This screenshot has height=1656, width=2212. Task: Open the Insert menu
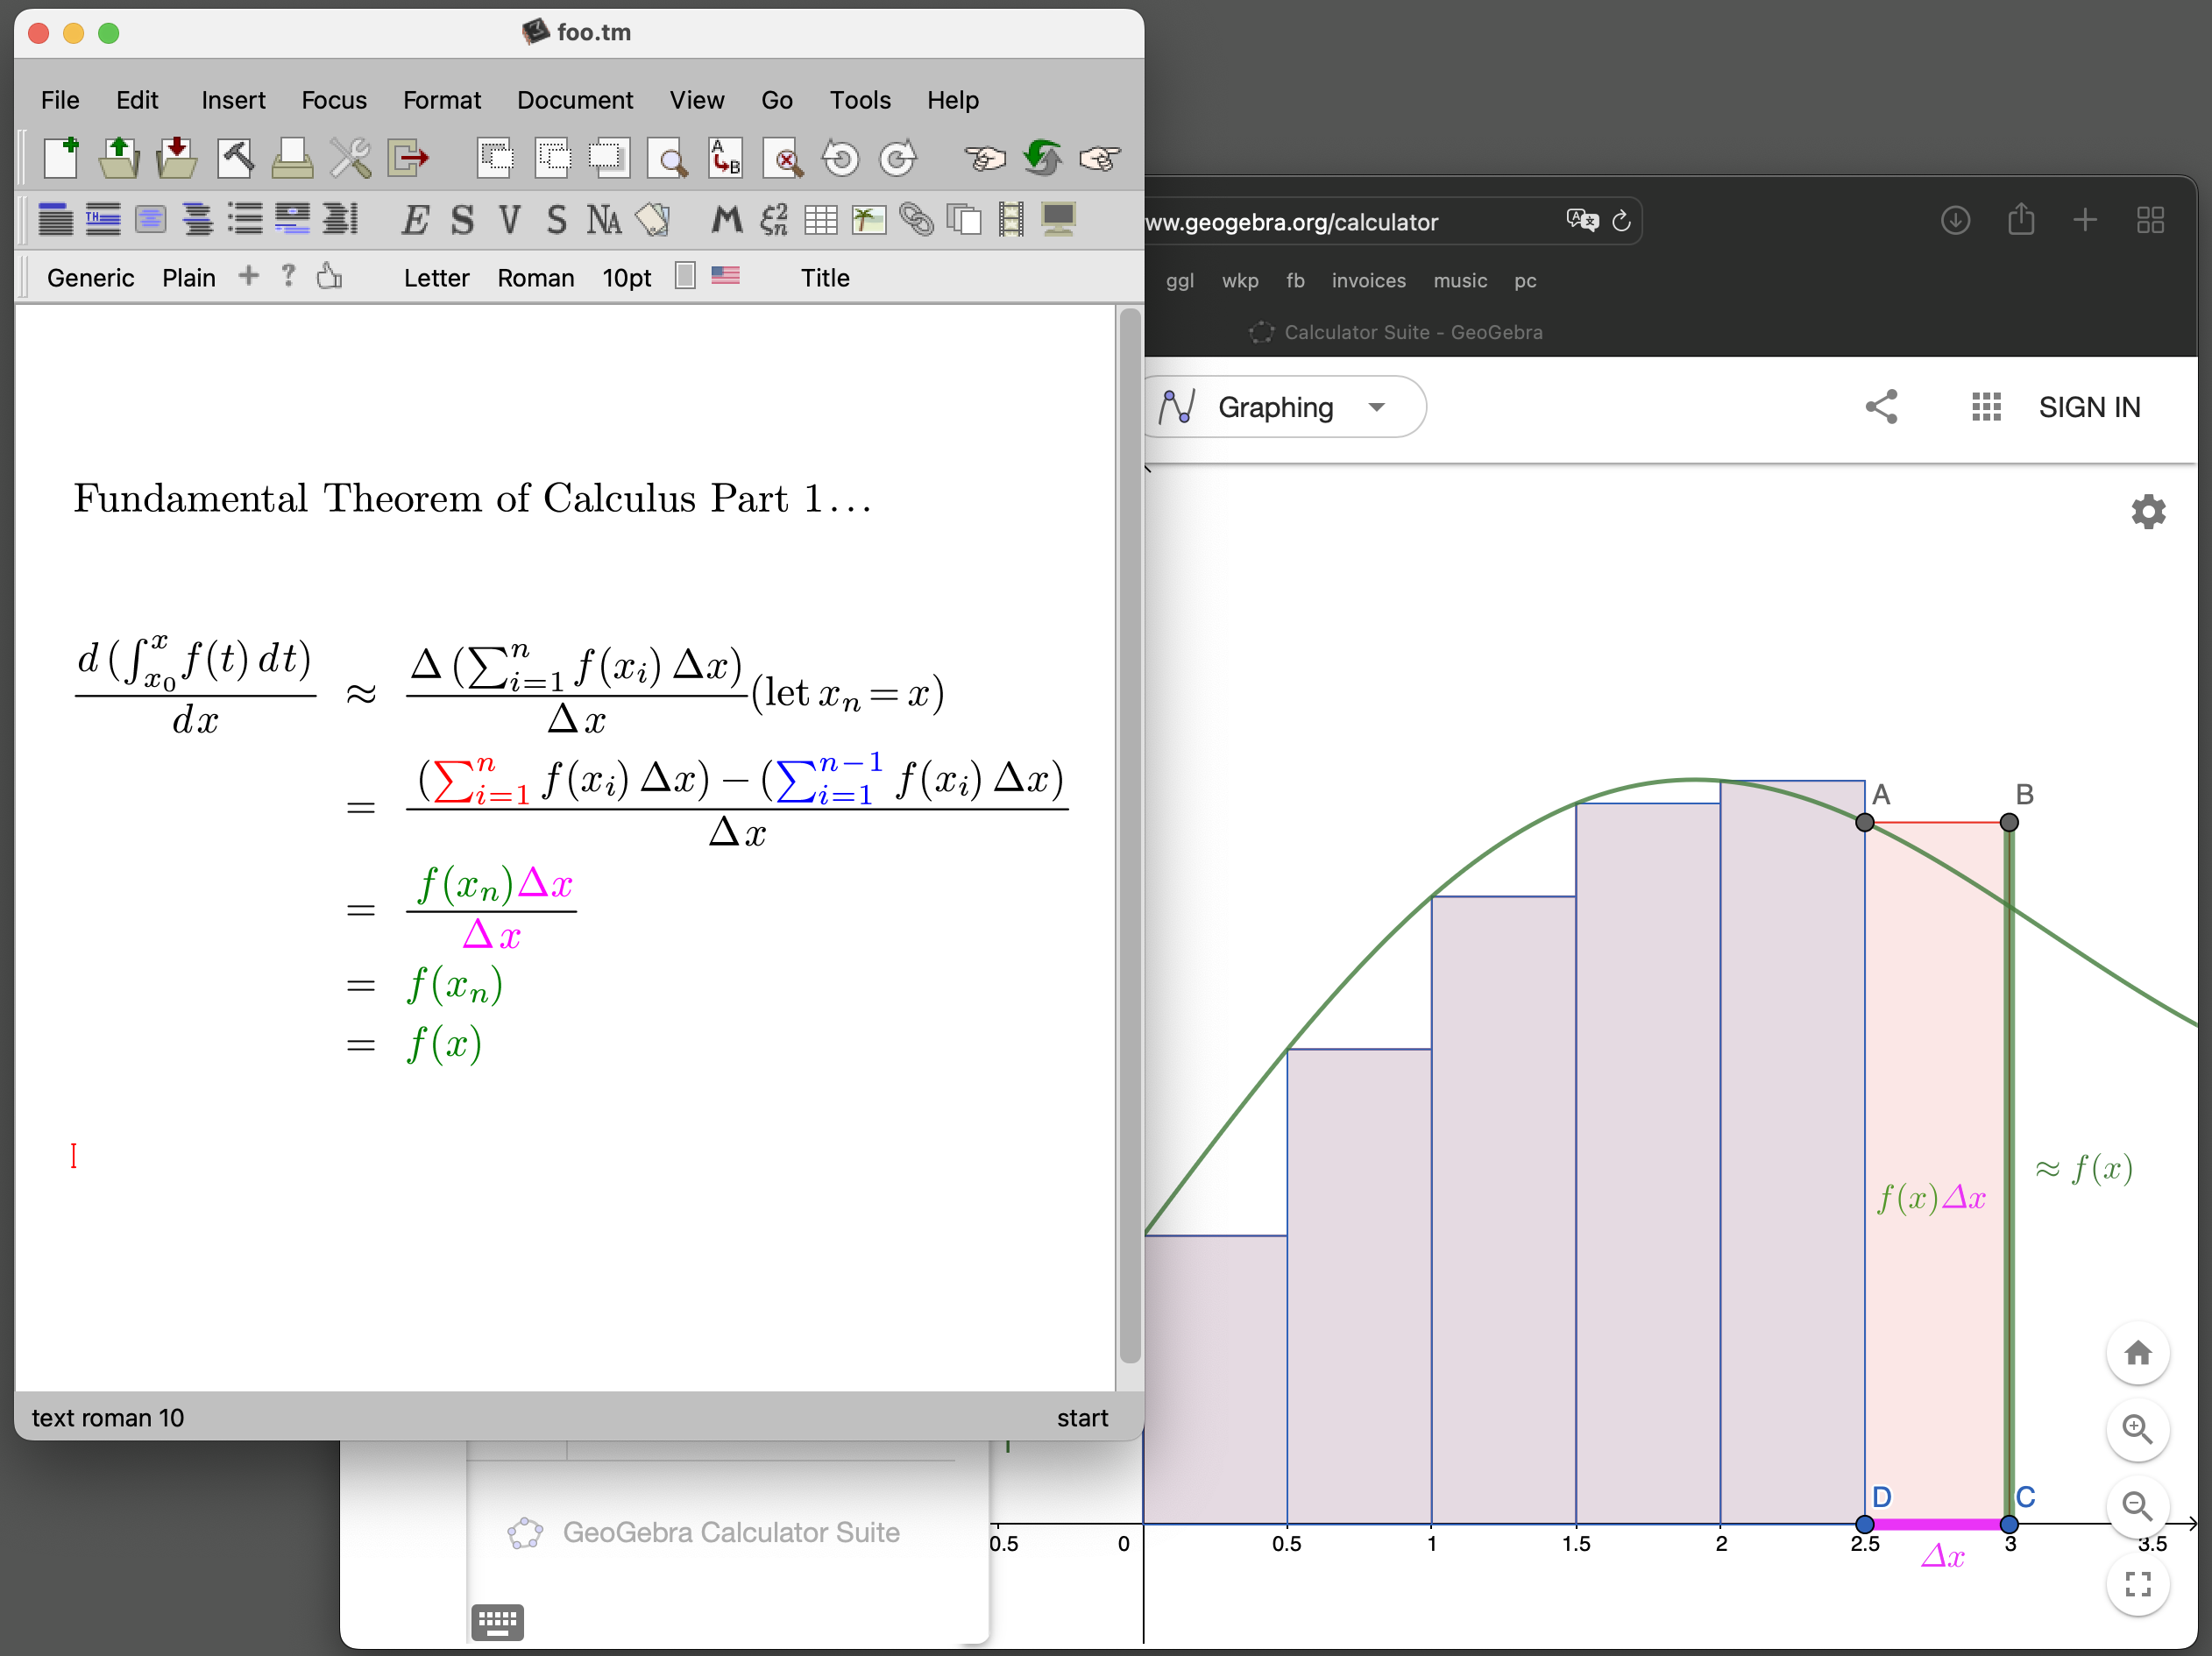(x=232, y=100)
